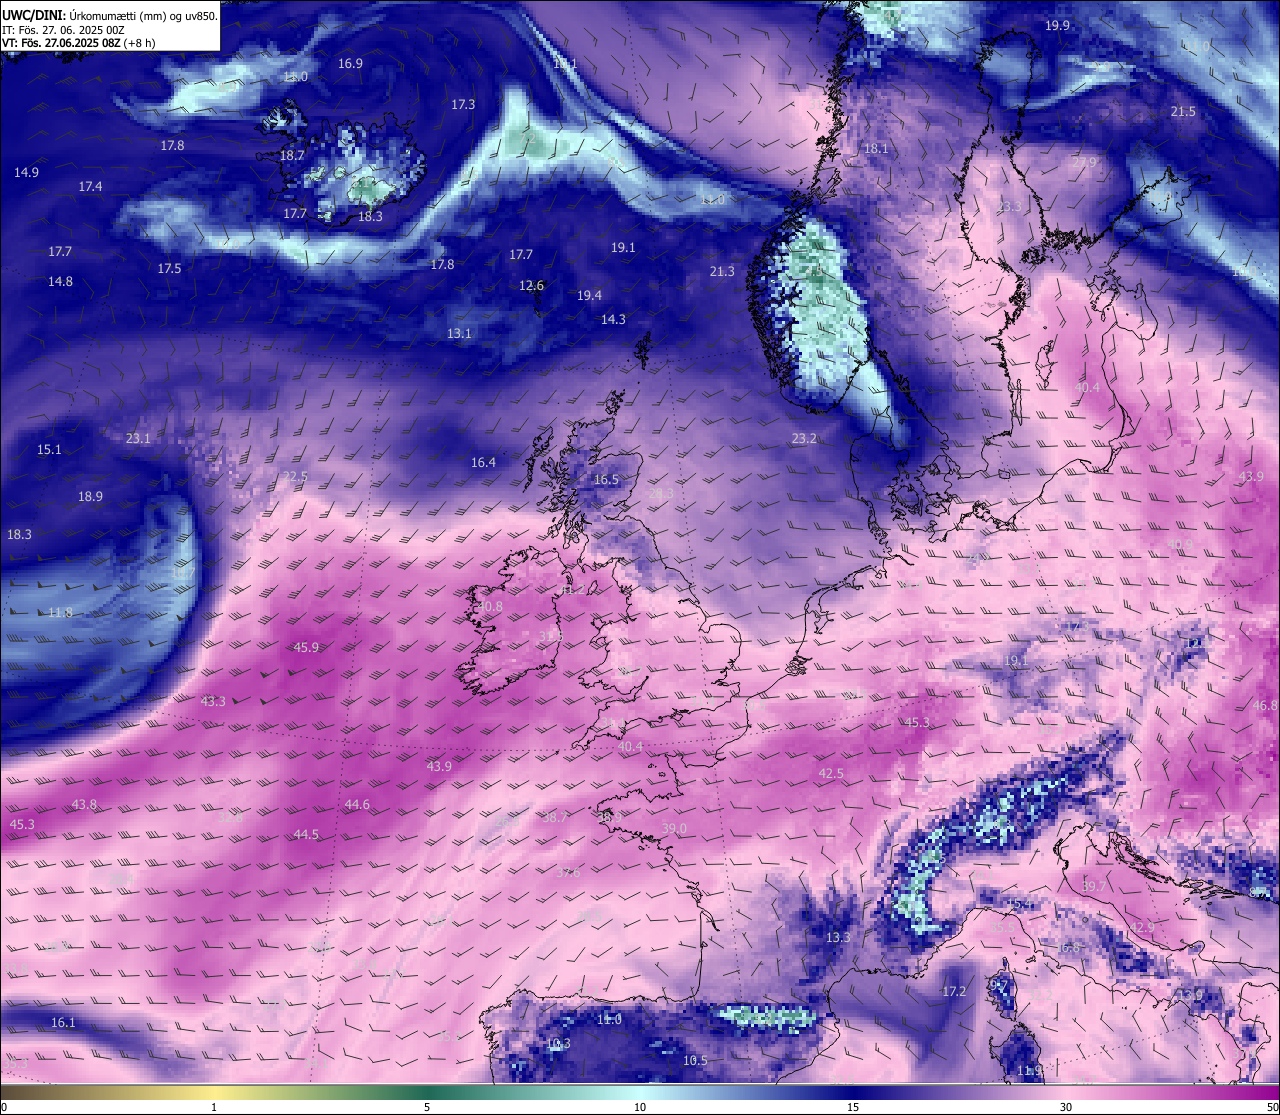Click the map value 16.5 over Scotland

[606, 480]
